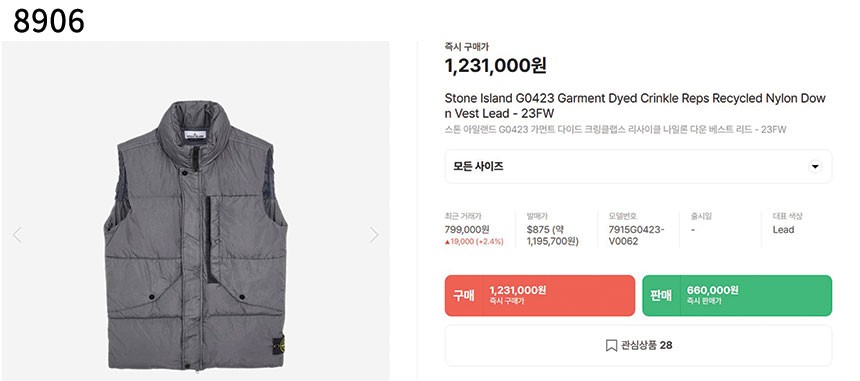Click the Stone Island badge on vest
Screen dimensions: 860x381
[x=278, y=345]
